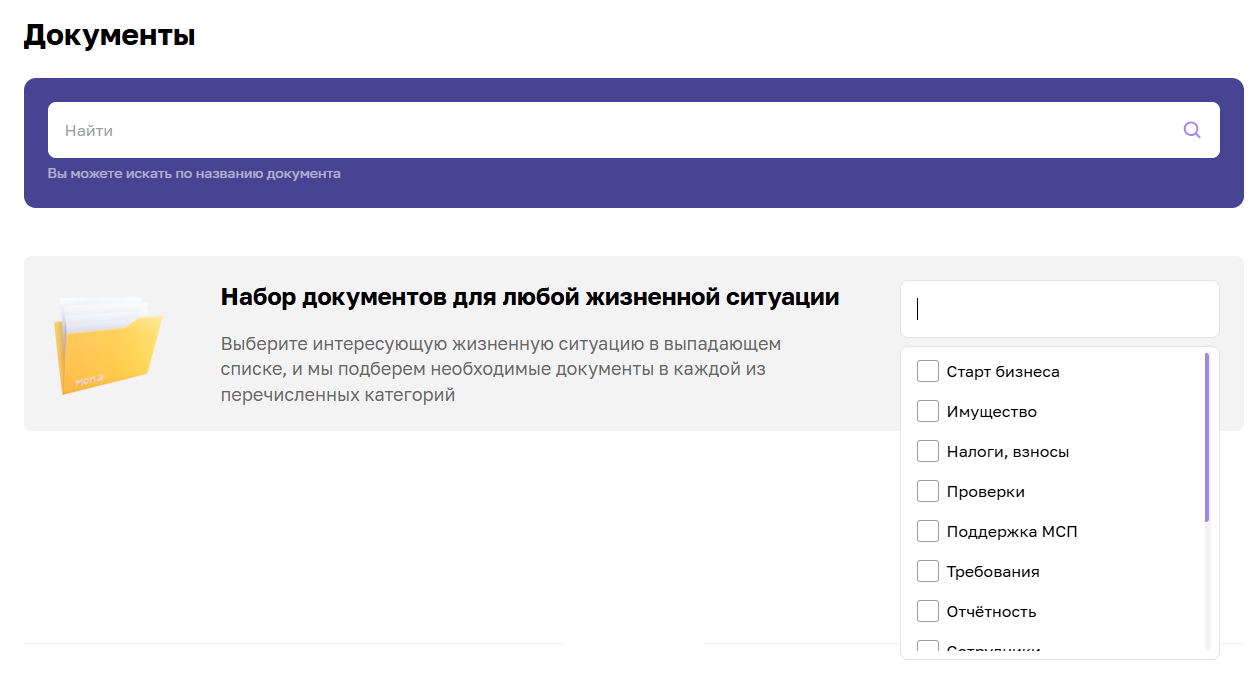Tick the Старт бизнеса checkbox
The image size is (1259, 678).
tap(928, 371)
